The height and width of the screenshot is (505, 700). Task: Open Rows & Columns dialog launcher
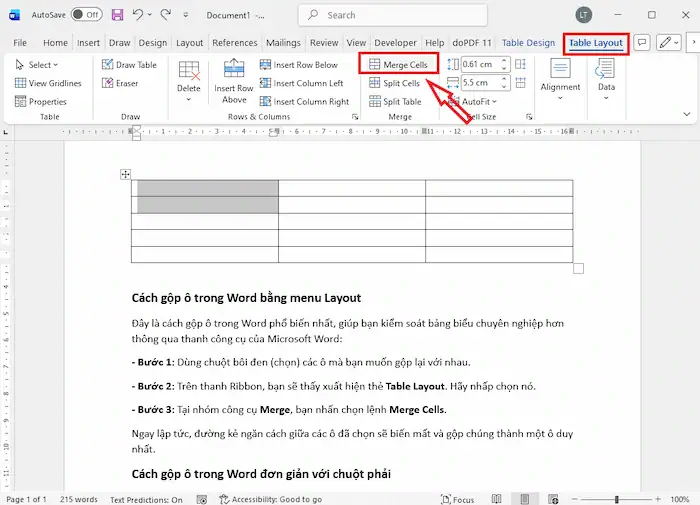(355, 117)
